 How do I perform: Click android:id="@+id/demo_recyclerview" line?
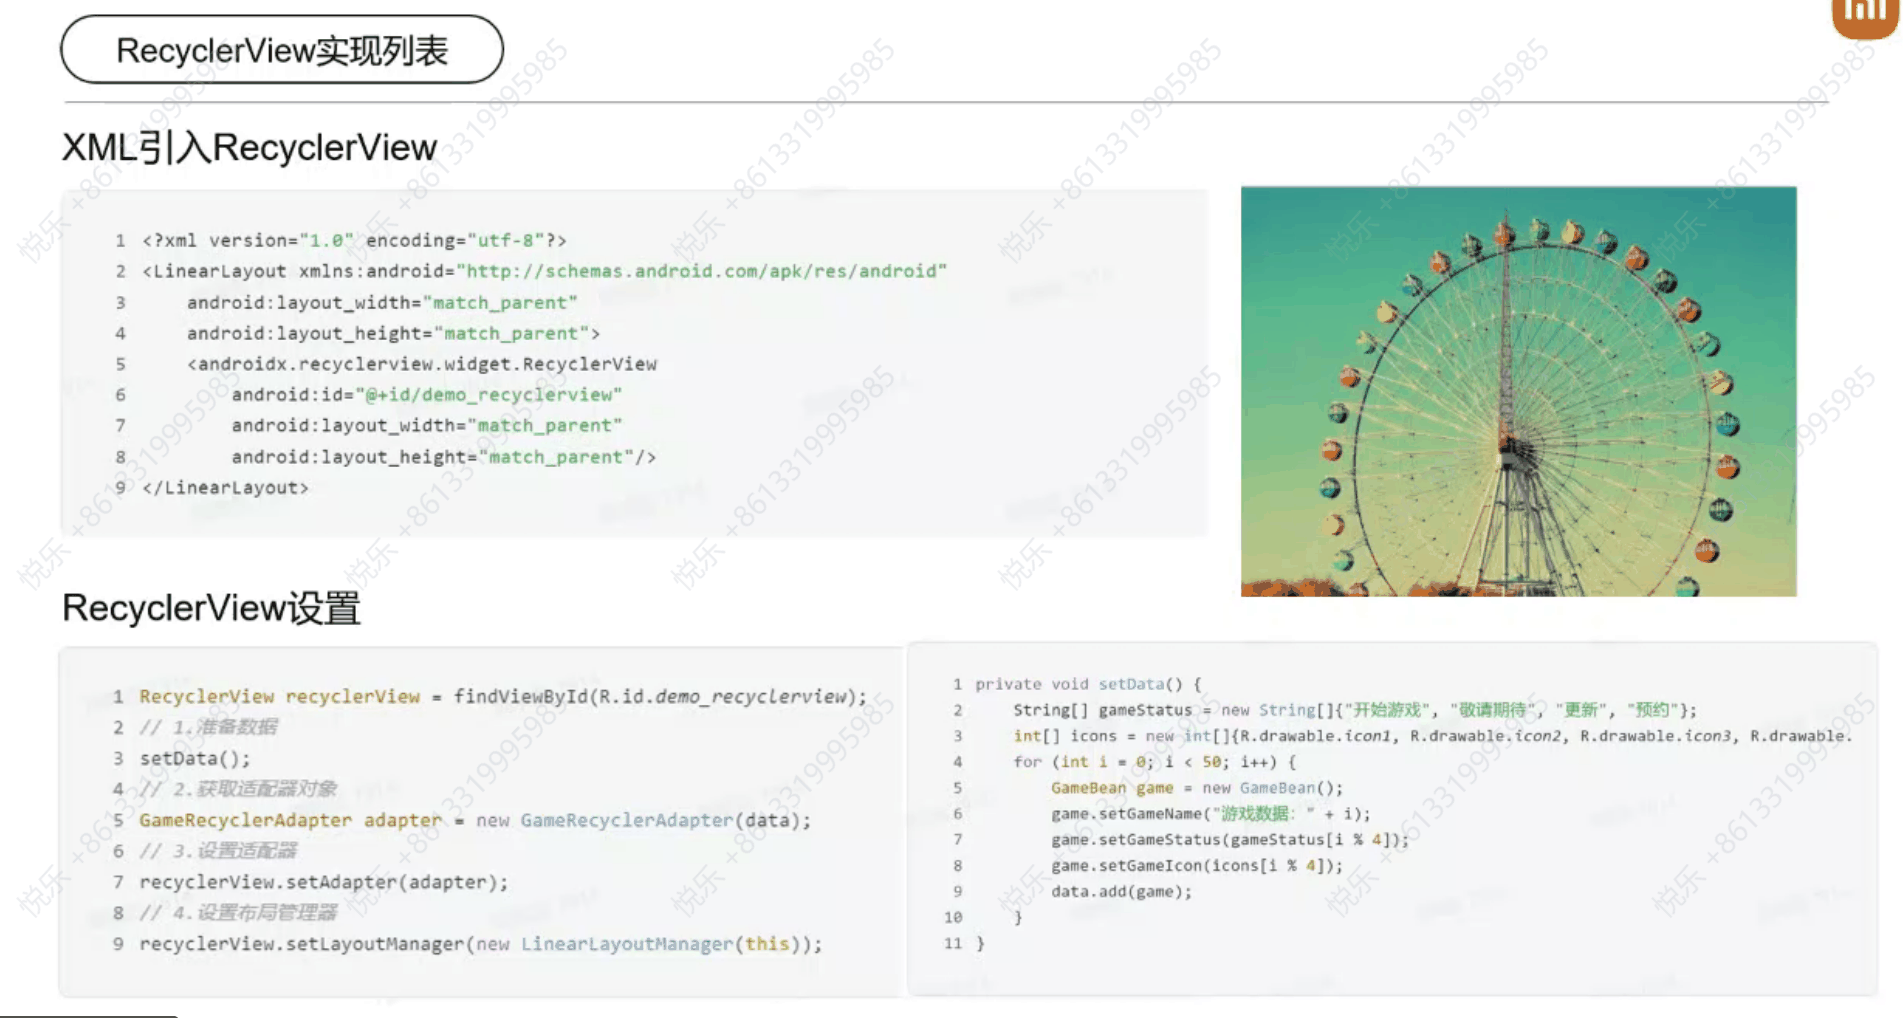coord(427,395)
